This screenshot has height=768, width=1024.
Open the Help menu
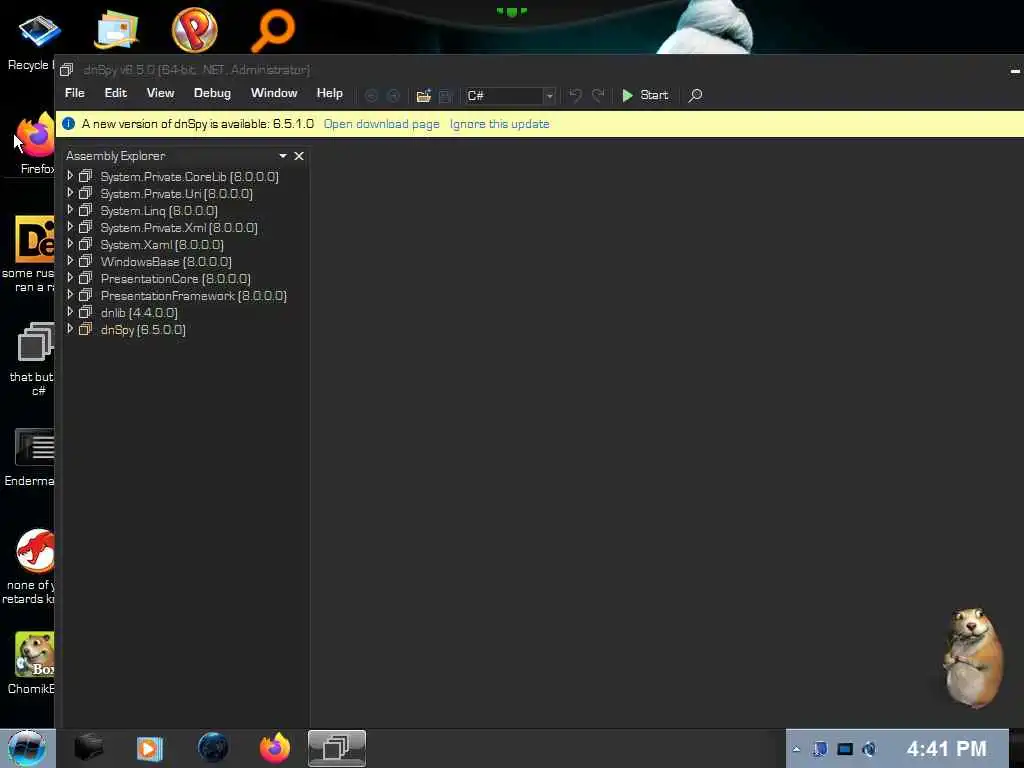tap(330, 93)
